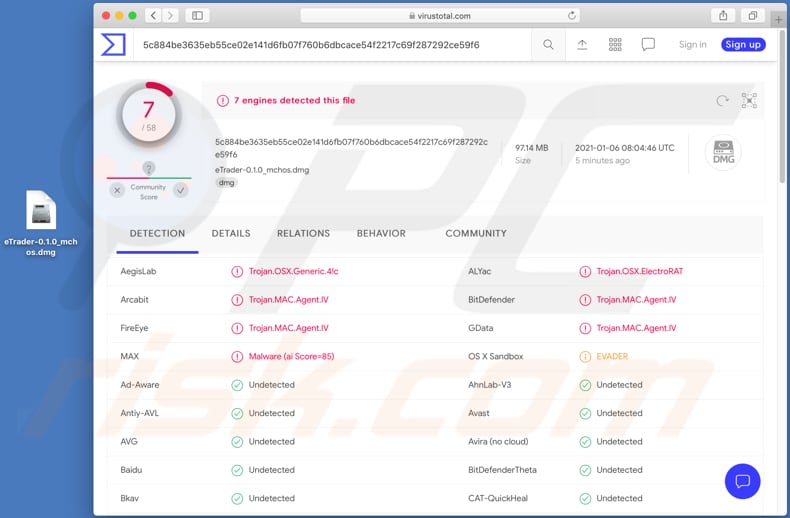Click Trojan.OSX.ElectroRAT detection text
Screen dimensions: 790x518
tap(640, 271)
